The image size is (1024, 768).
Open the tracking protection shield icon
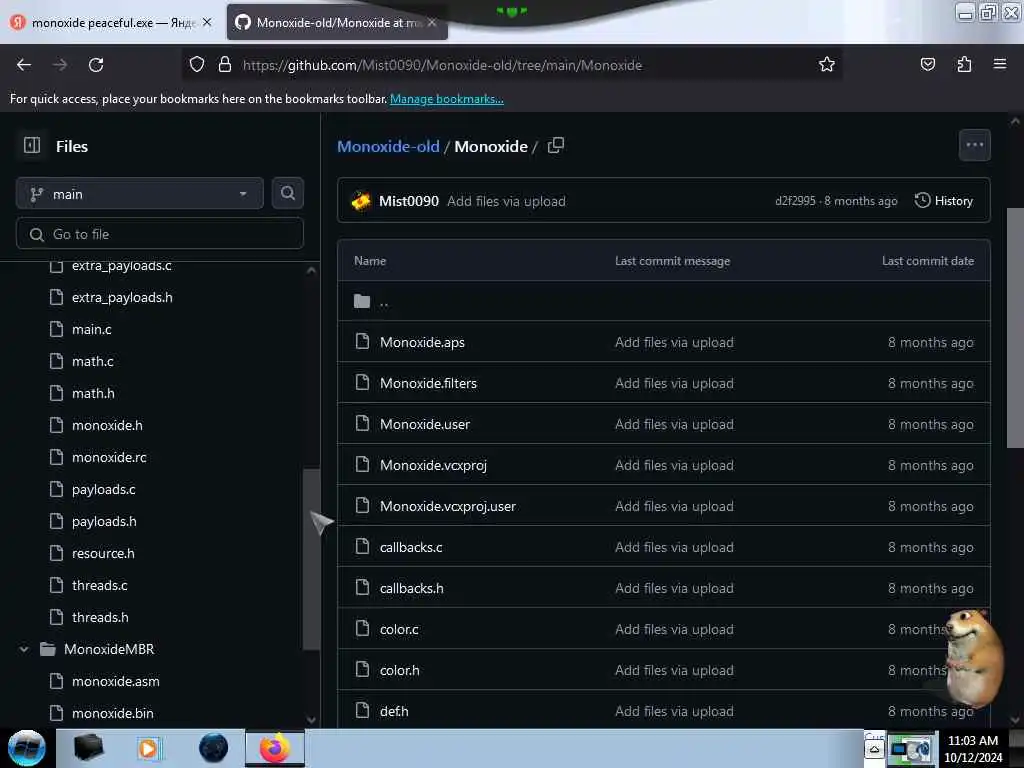[197, 65]
